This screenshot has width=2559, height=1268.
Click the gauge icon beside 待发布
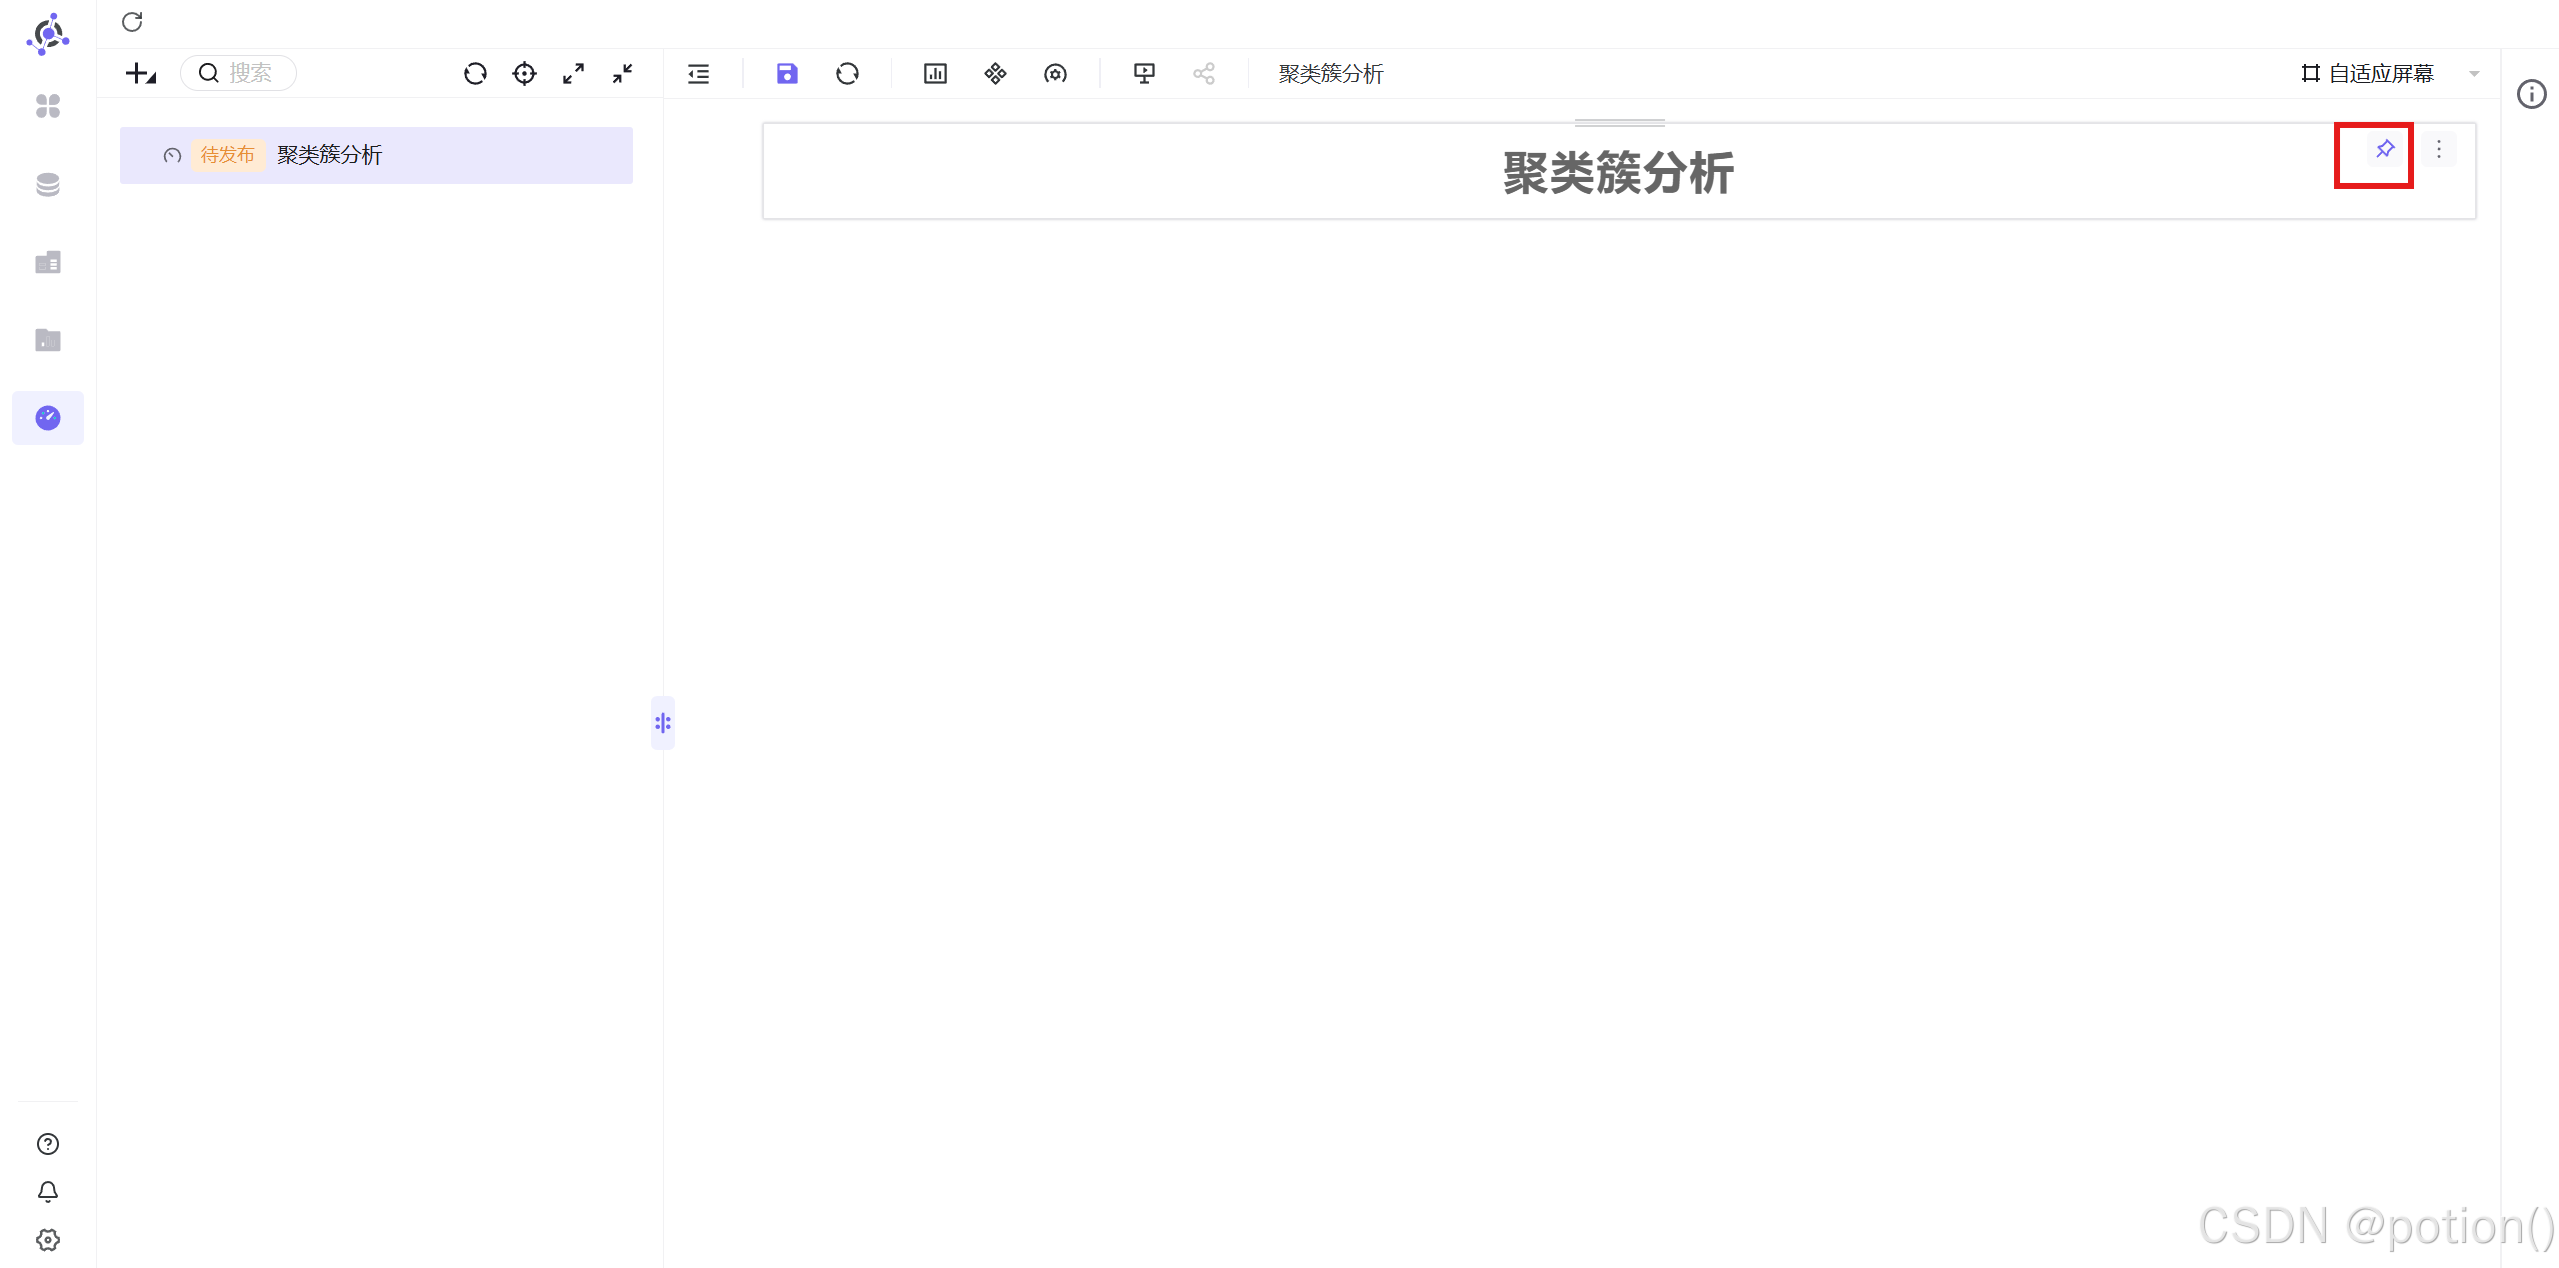(x=172, y=155)
